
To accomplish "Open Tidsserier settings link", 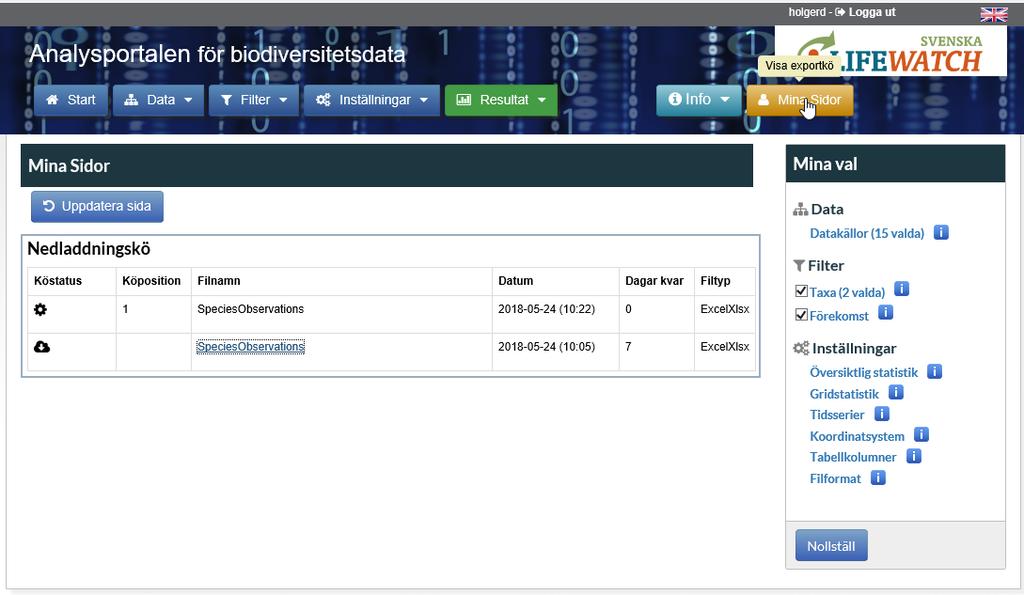I will (x=837, y=415).
